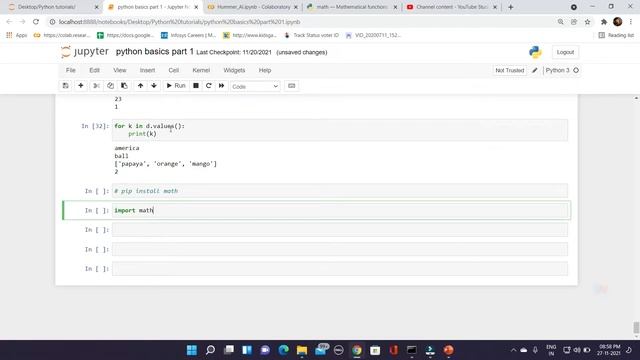Click the Not Trusted button
This screenshot has height=360, width=640.
[509, 70]
